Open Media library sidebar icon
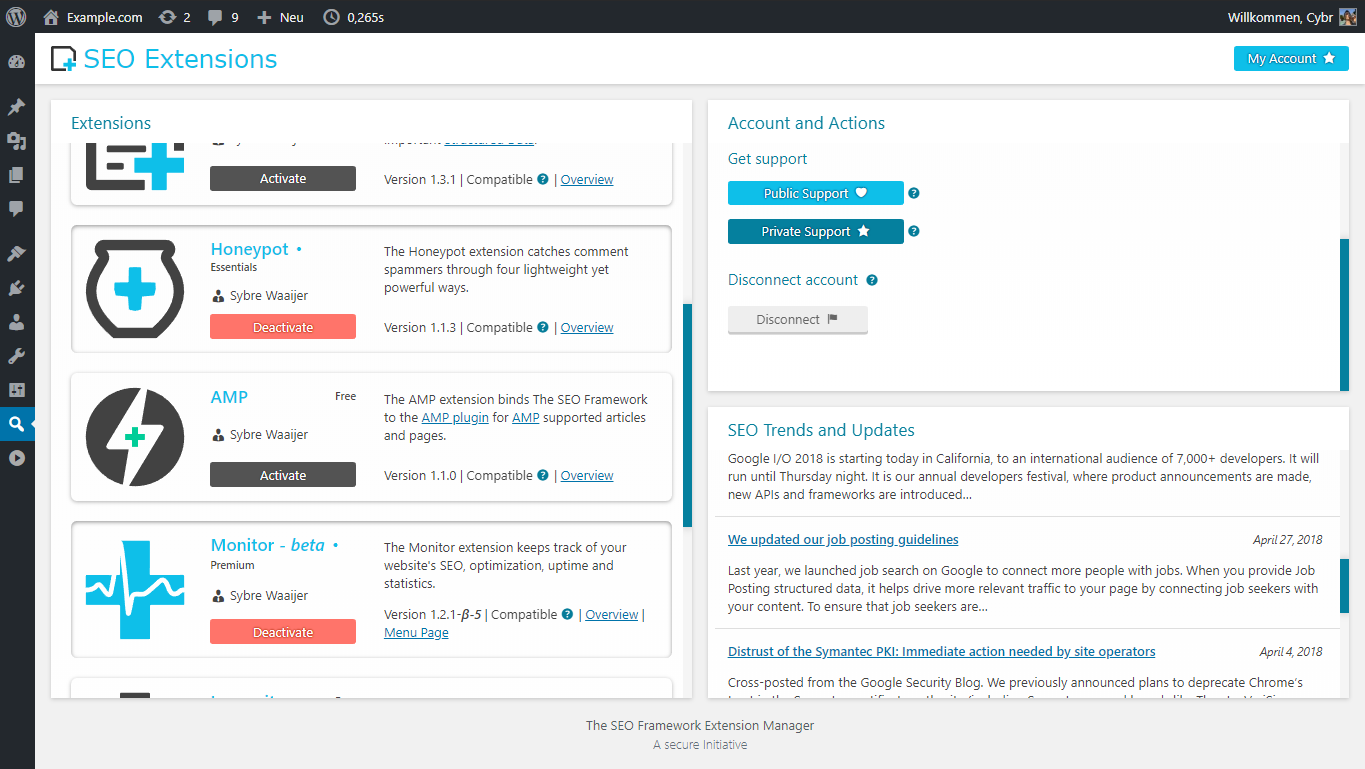1365x769 pixels. click(16, 141)
